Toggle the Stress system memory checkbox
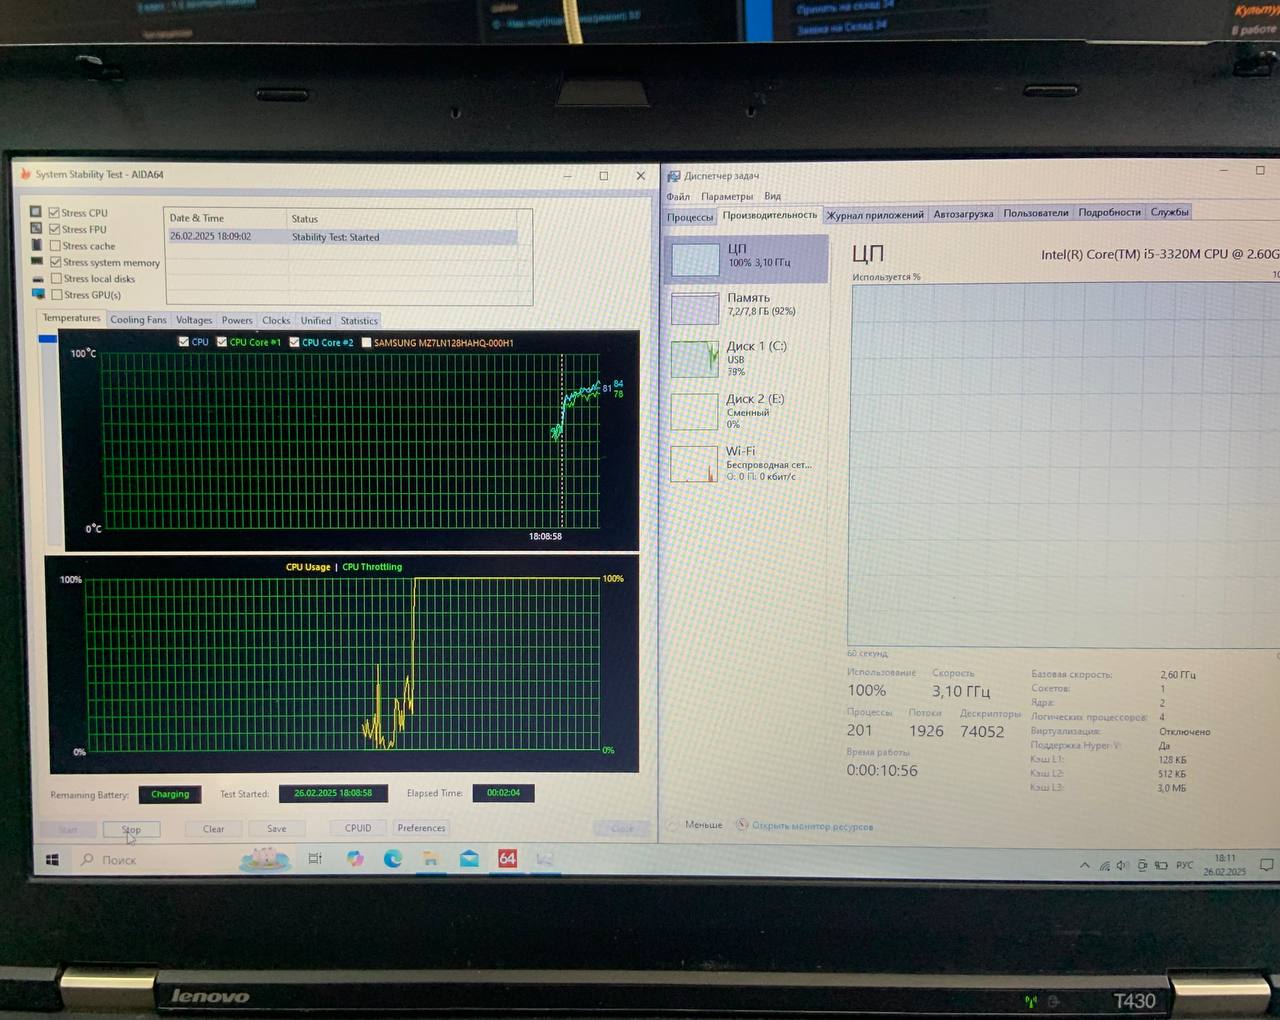 (x=55, y=262)
